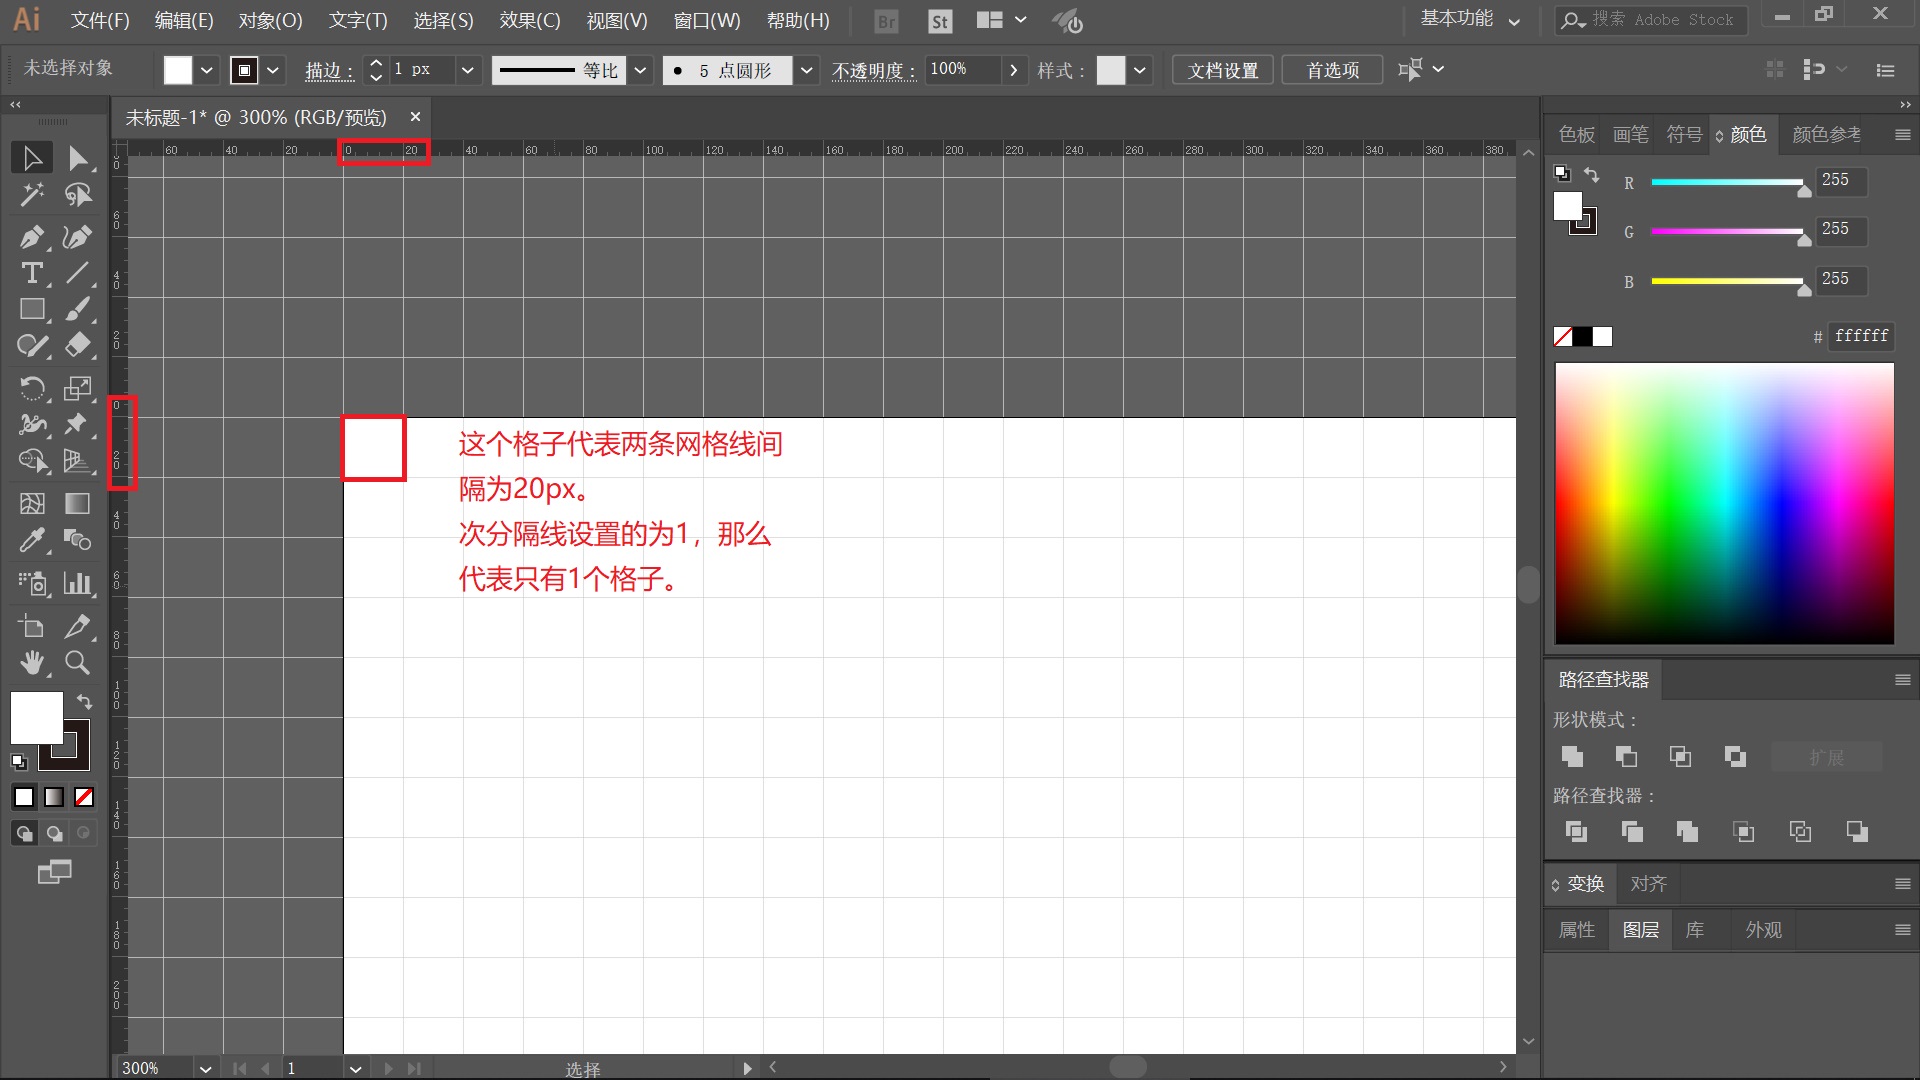Screen dimensions: 1920x1080
Task: Click the Unite shape mode icon
Action: 1572,757
